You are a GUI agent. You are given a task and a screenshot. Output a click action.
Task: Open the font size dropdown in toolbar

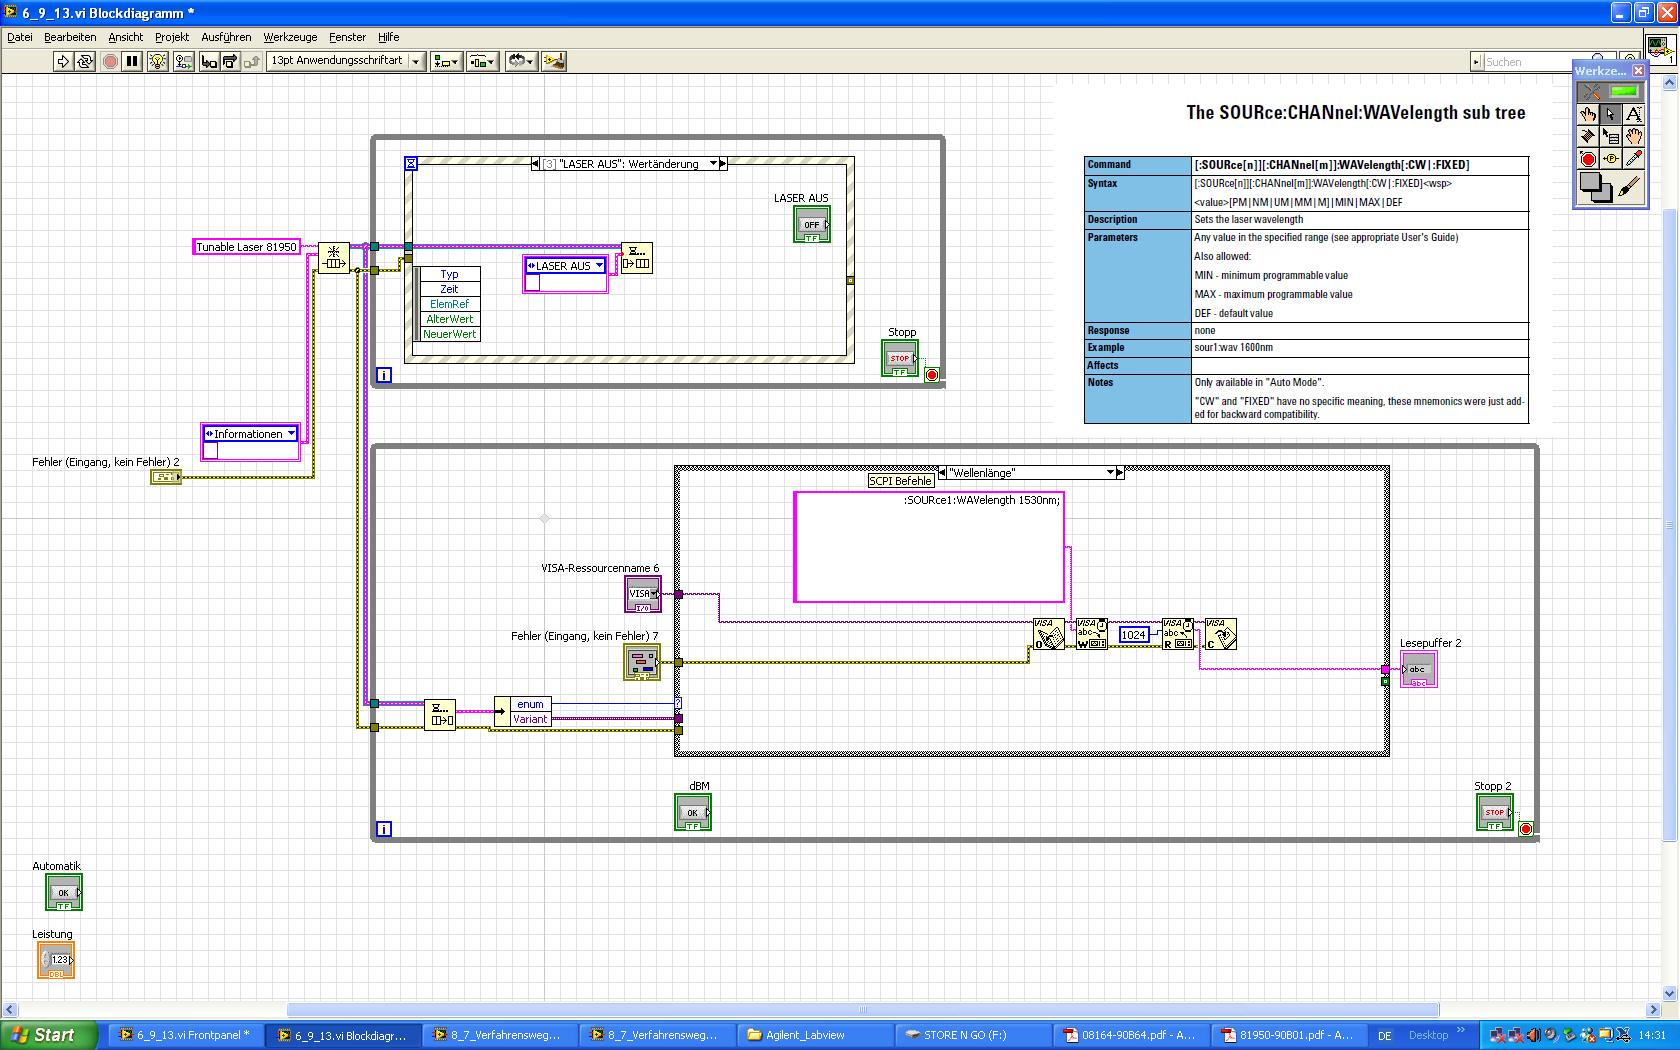(416, 62)
